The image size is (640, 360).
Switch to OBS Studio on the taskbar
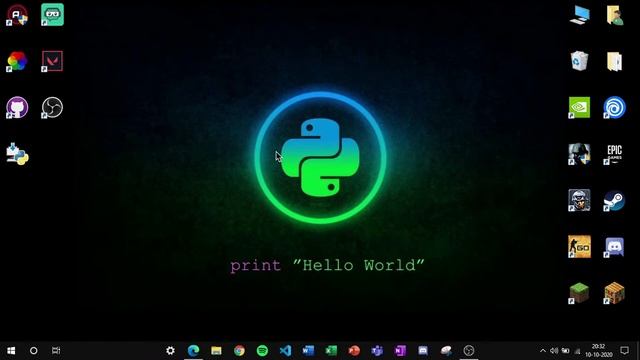click(x=469, y=351)
